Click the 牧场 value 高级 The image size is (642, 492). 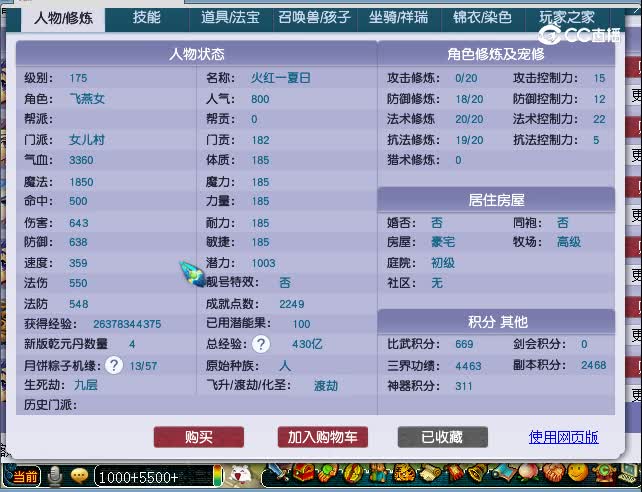point(569,241)
